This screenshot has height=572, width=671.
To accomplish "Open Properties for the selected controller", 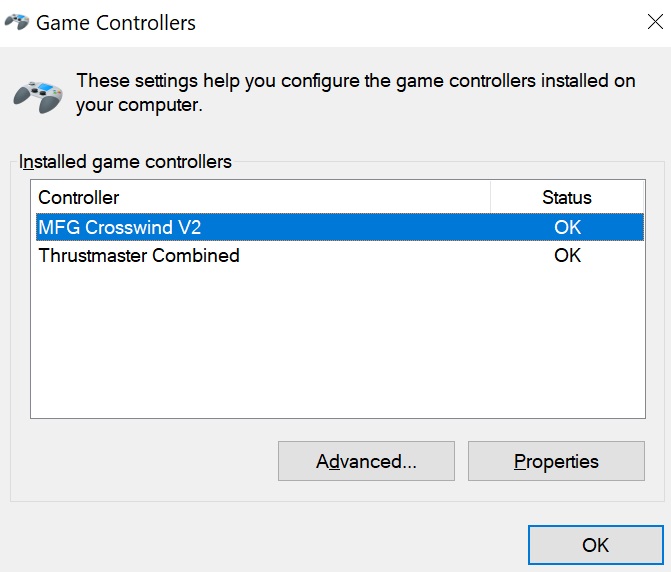I will [x=556, y=461].
